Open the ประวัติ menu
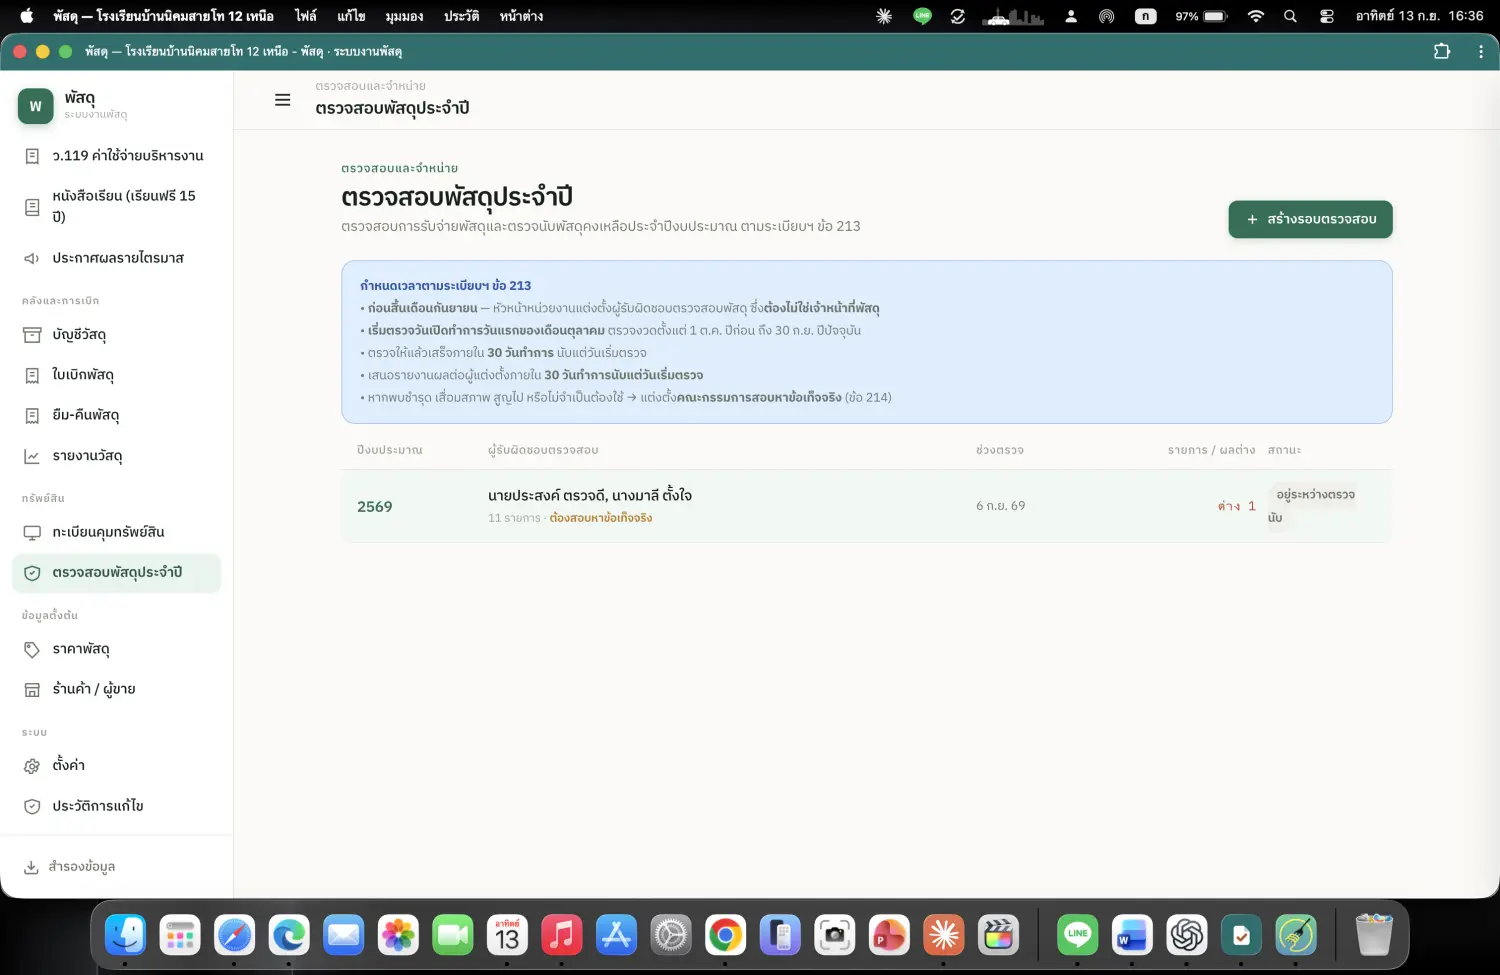This screenshot has height=975, width=1500. 461,16
